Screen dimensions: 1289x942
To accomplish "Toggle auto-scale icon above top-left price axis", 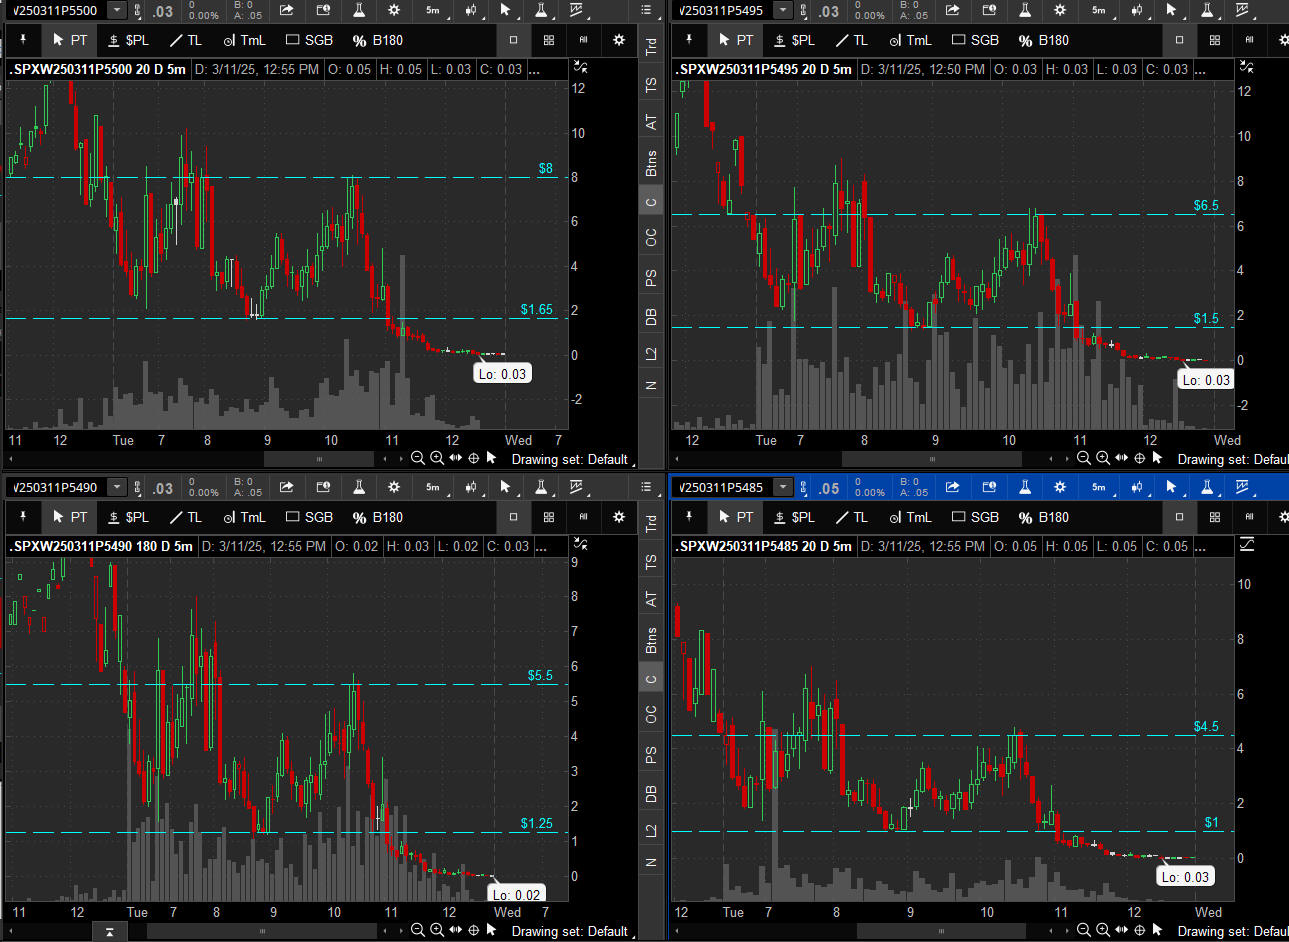I will pyautogui.click(x=581, y=67).
